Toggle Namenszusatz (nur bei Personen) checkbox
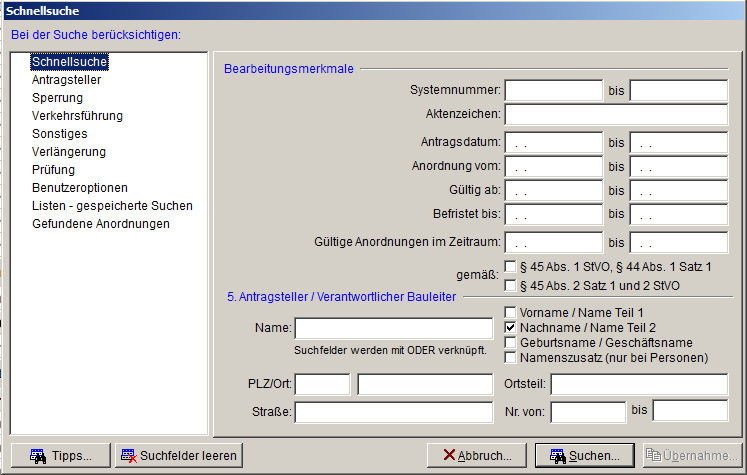 (x=510, y=357)
